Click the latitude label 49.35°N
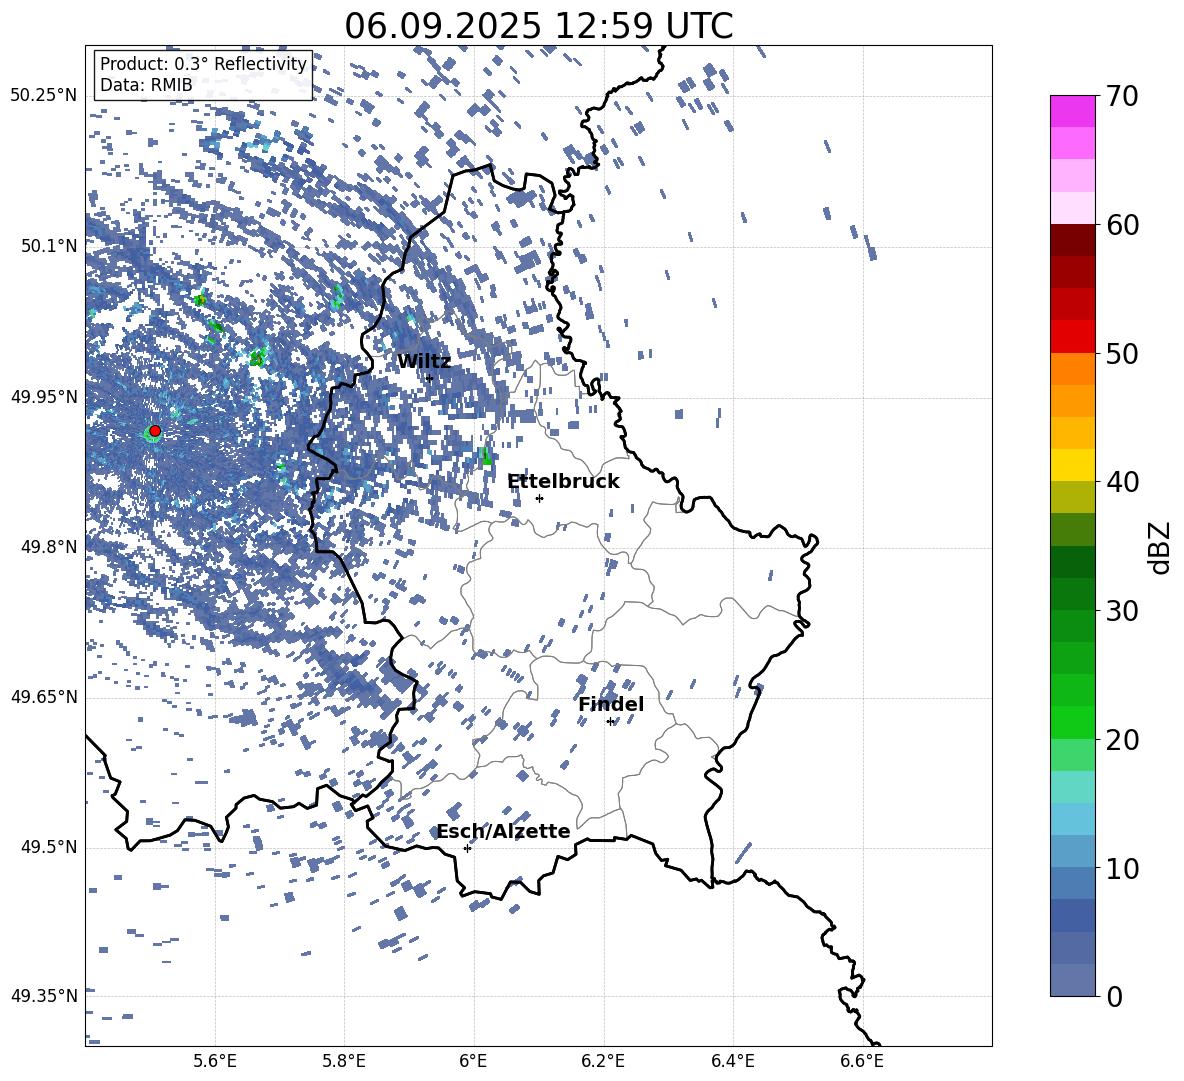 [44, 996]
